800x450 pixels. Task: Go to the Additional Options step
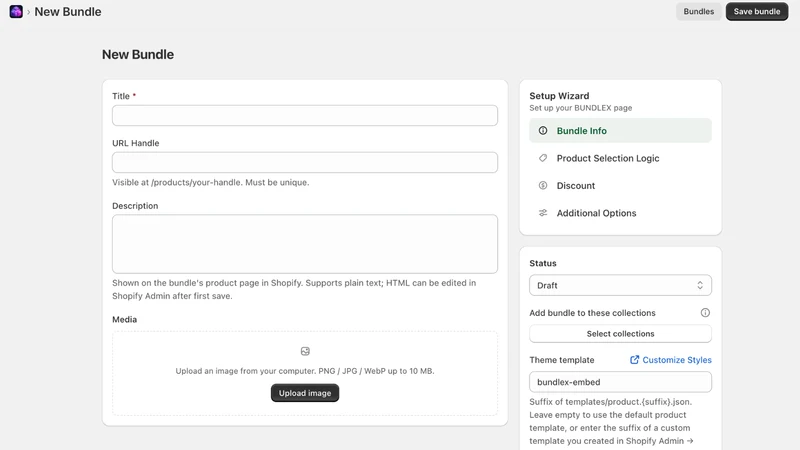(x=620, y=213)
